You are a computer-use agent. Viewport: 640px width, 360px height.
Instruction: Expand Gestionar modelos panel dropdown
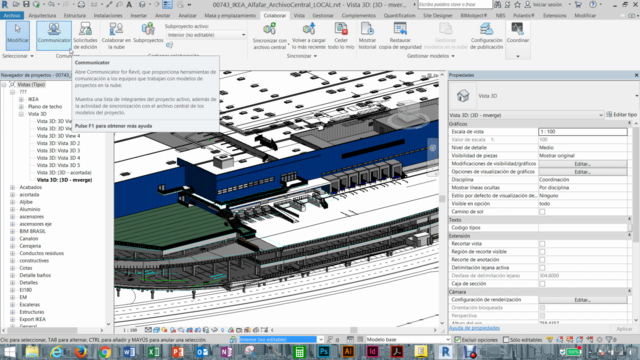pyautogui.click(x=431, y=56)
